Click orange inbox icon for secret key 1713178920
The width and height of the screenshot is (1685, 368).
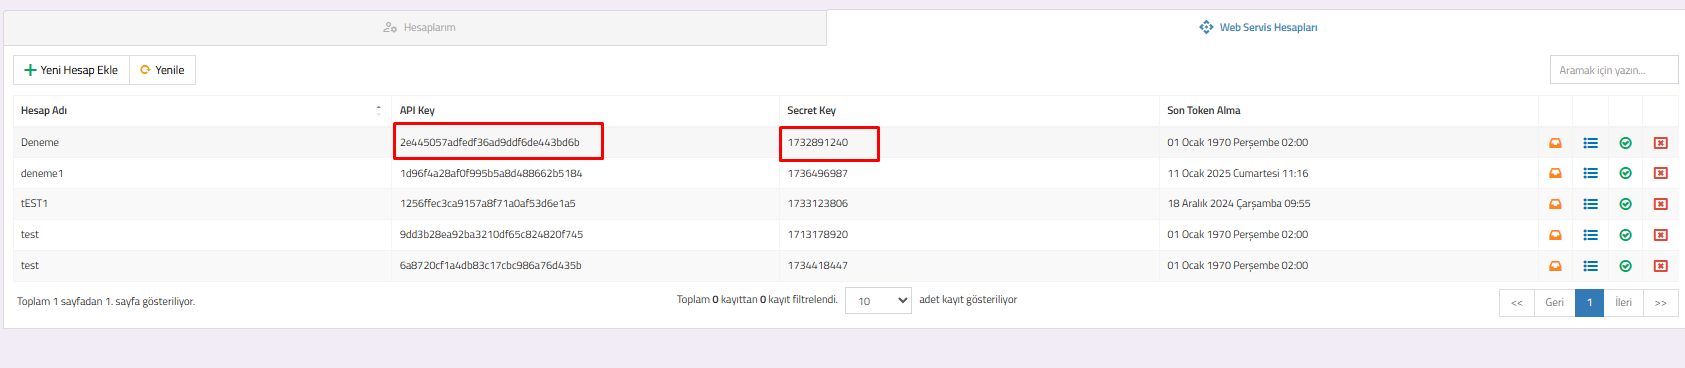(1555, 235)
